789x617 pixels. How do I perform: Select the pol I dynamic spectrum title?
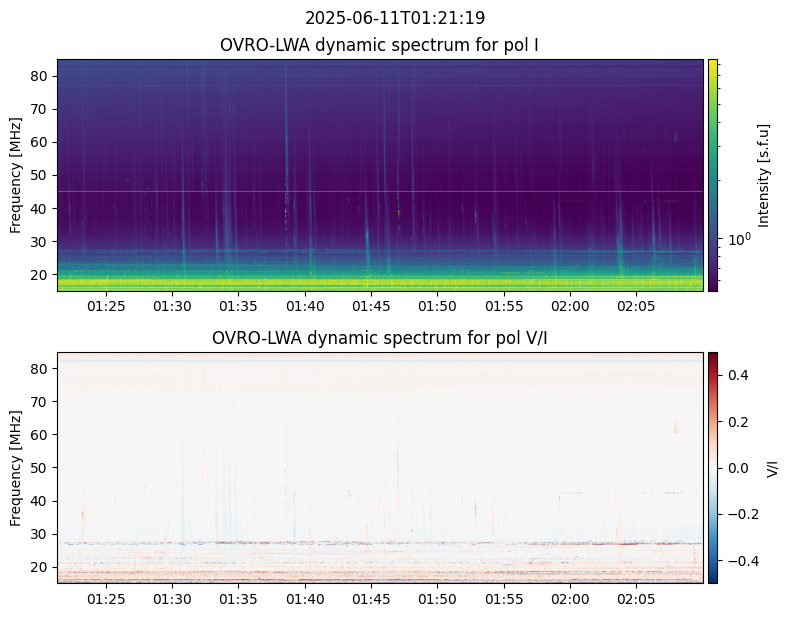tap(381, 45)
